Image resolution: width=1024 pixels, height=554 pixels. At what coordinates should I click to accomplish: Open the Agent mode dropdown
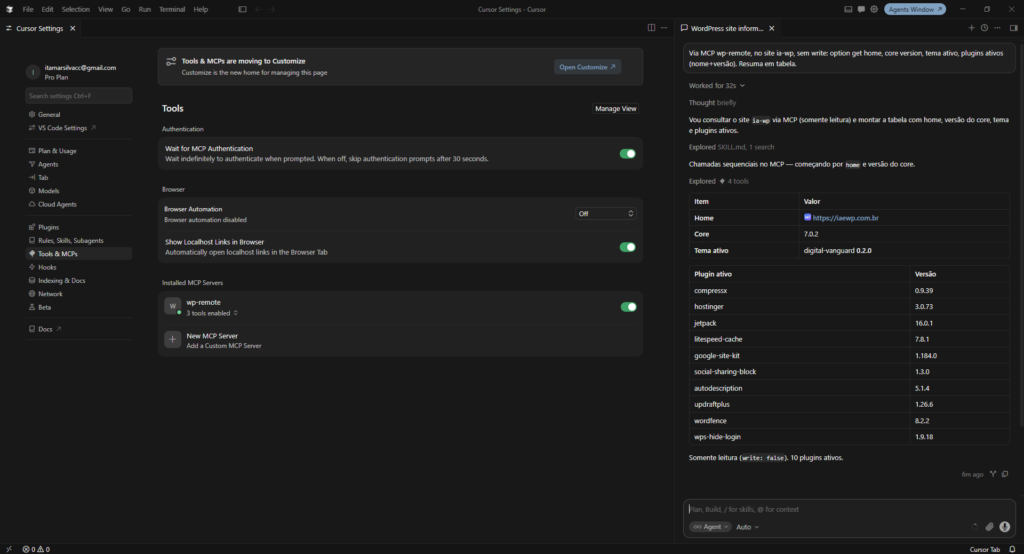click(x=710, y=527)
